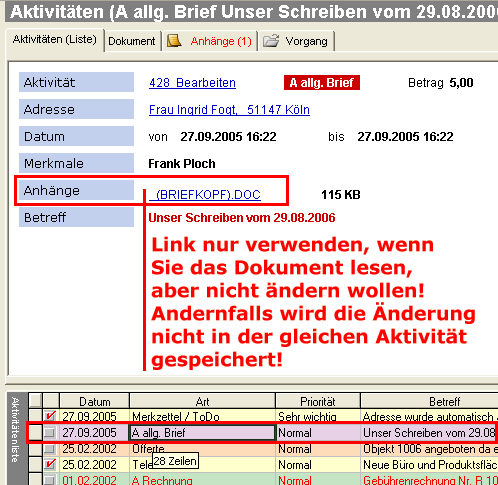This screenshot has height=485, width=498.
Task: Switch to the Vorgang tab
Action: coord(296,41)
